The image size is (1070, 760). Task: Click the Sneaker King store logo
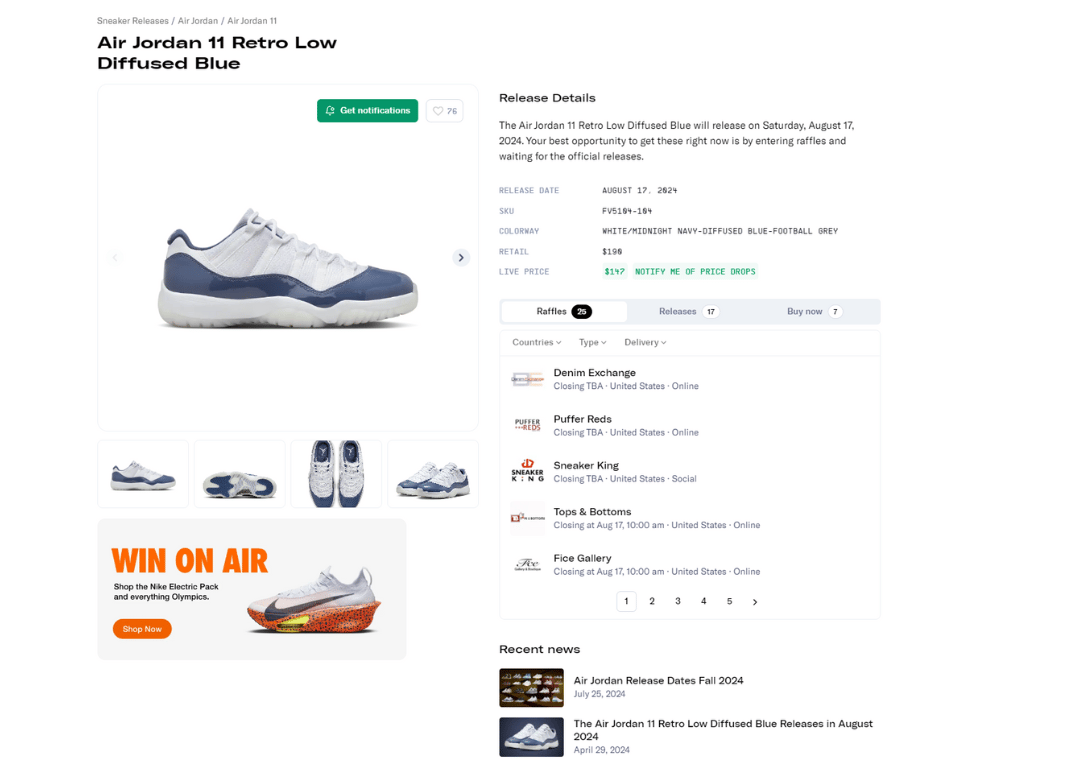(527, 471)
